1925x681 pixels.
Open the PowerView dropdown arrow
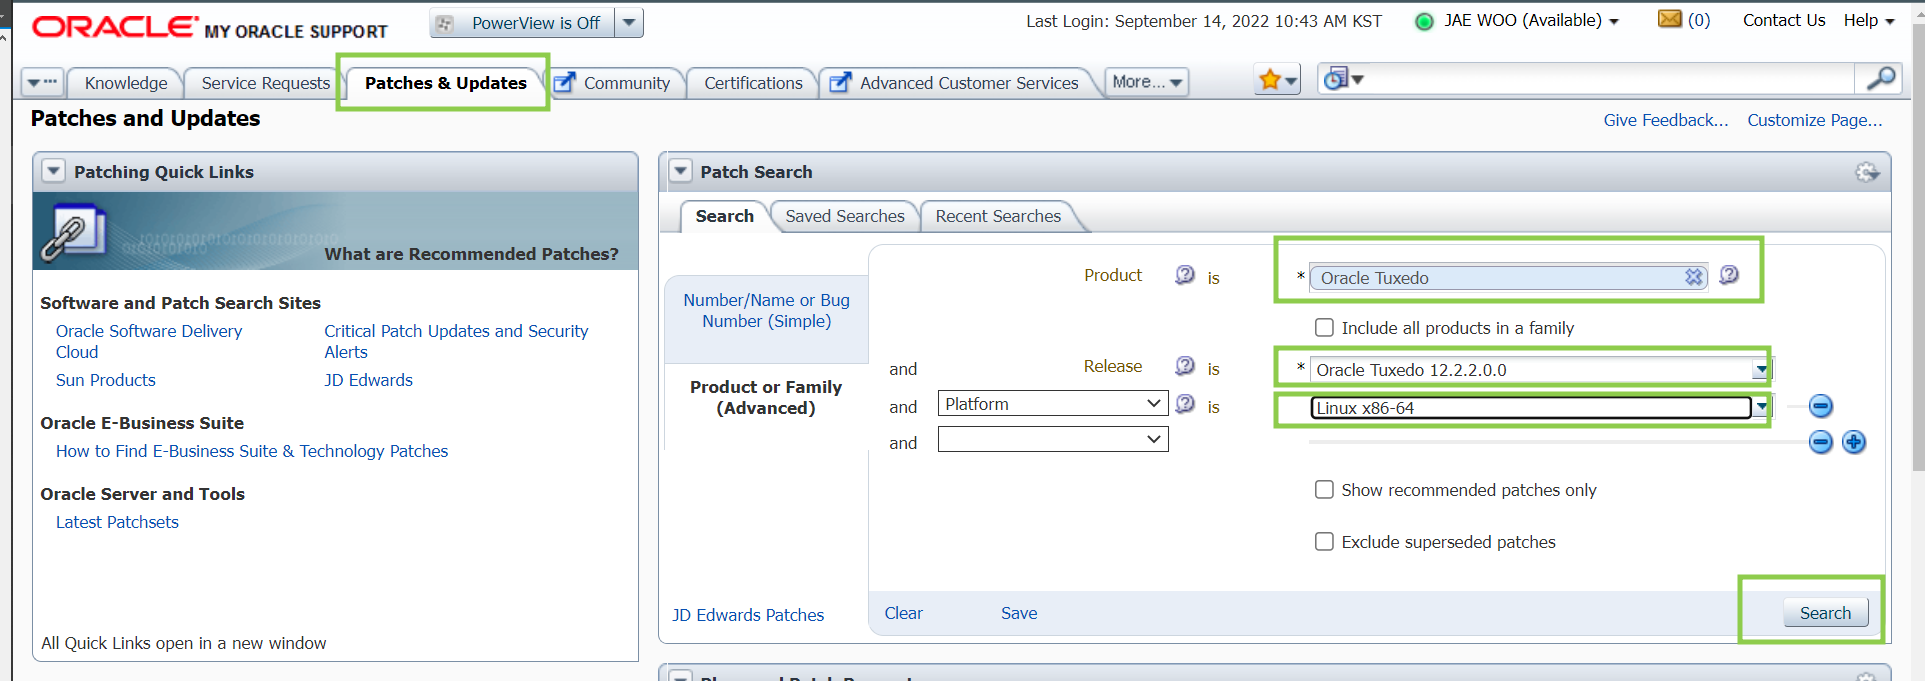pos(628,23)
